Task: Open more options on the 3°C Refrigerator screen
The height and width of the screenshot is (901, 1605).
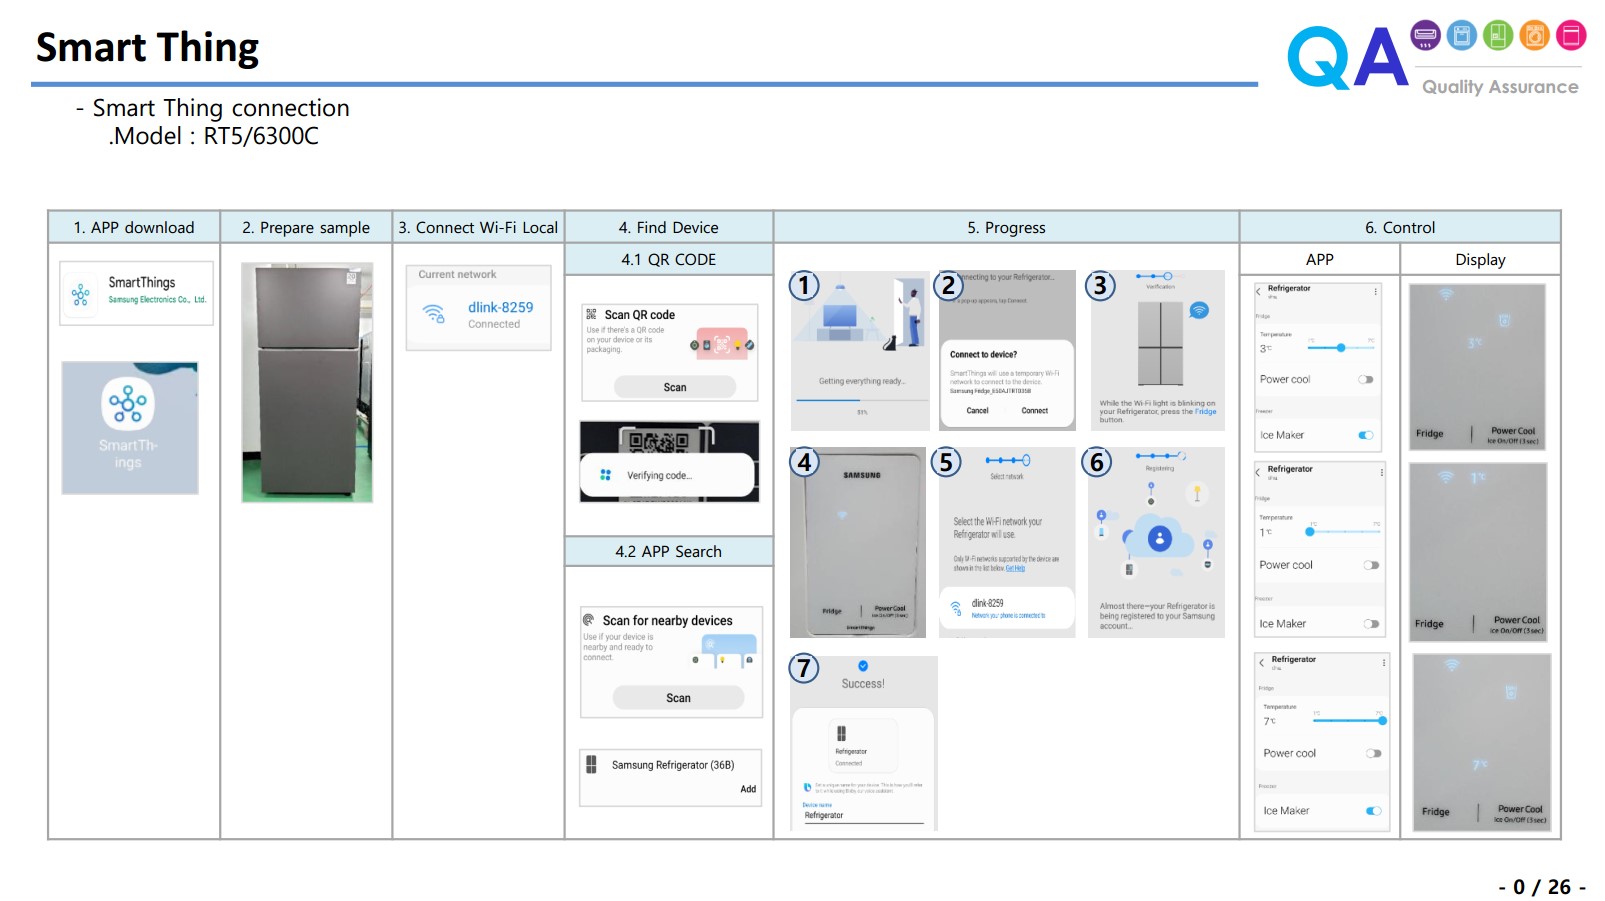Action: 1376,291
